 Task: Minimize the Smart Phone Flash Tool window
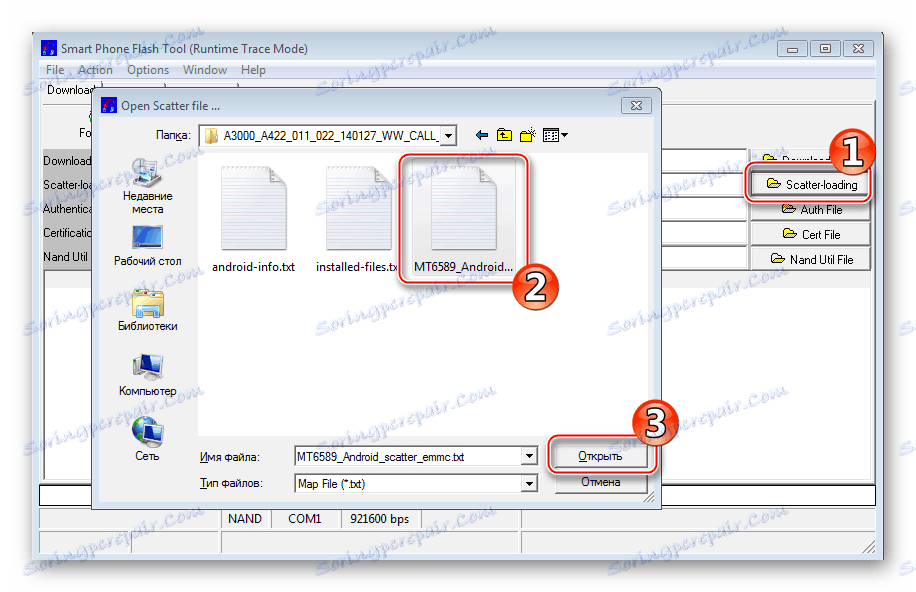point(793,49)
